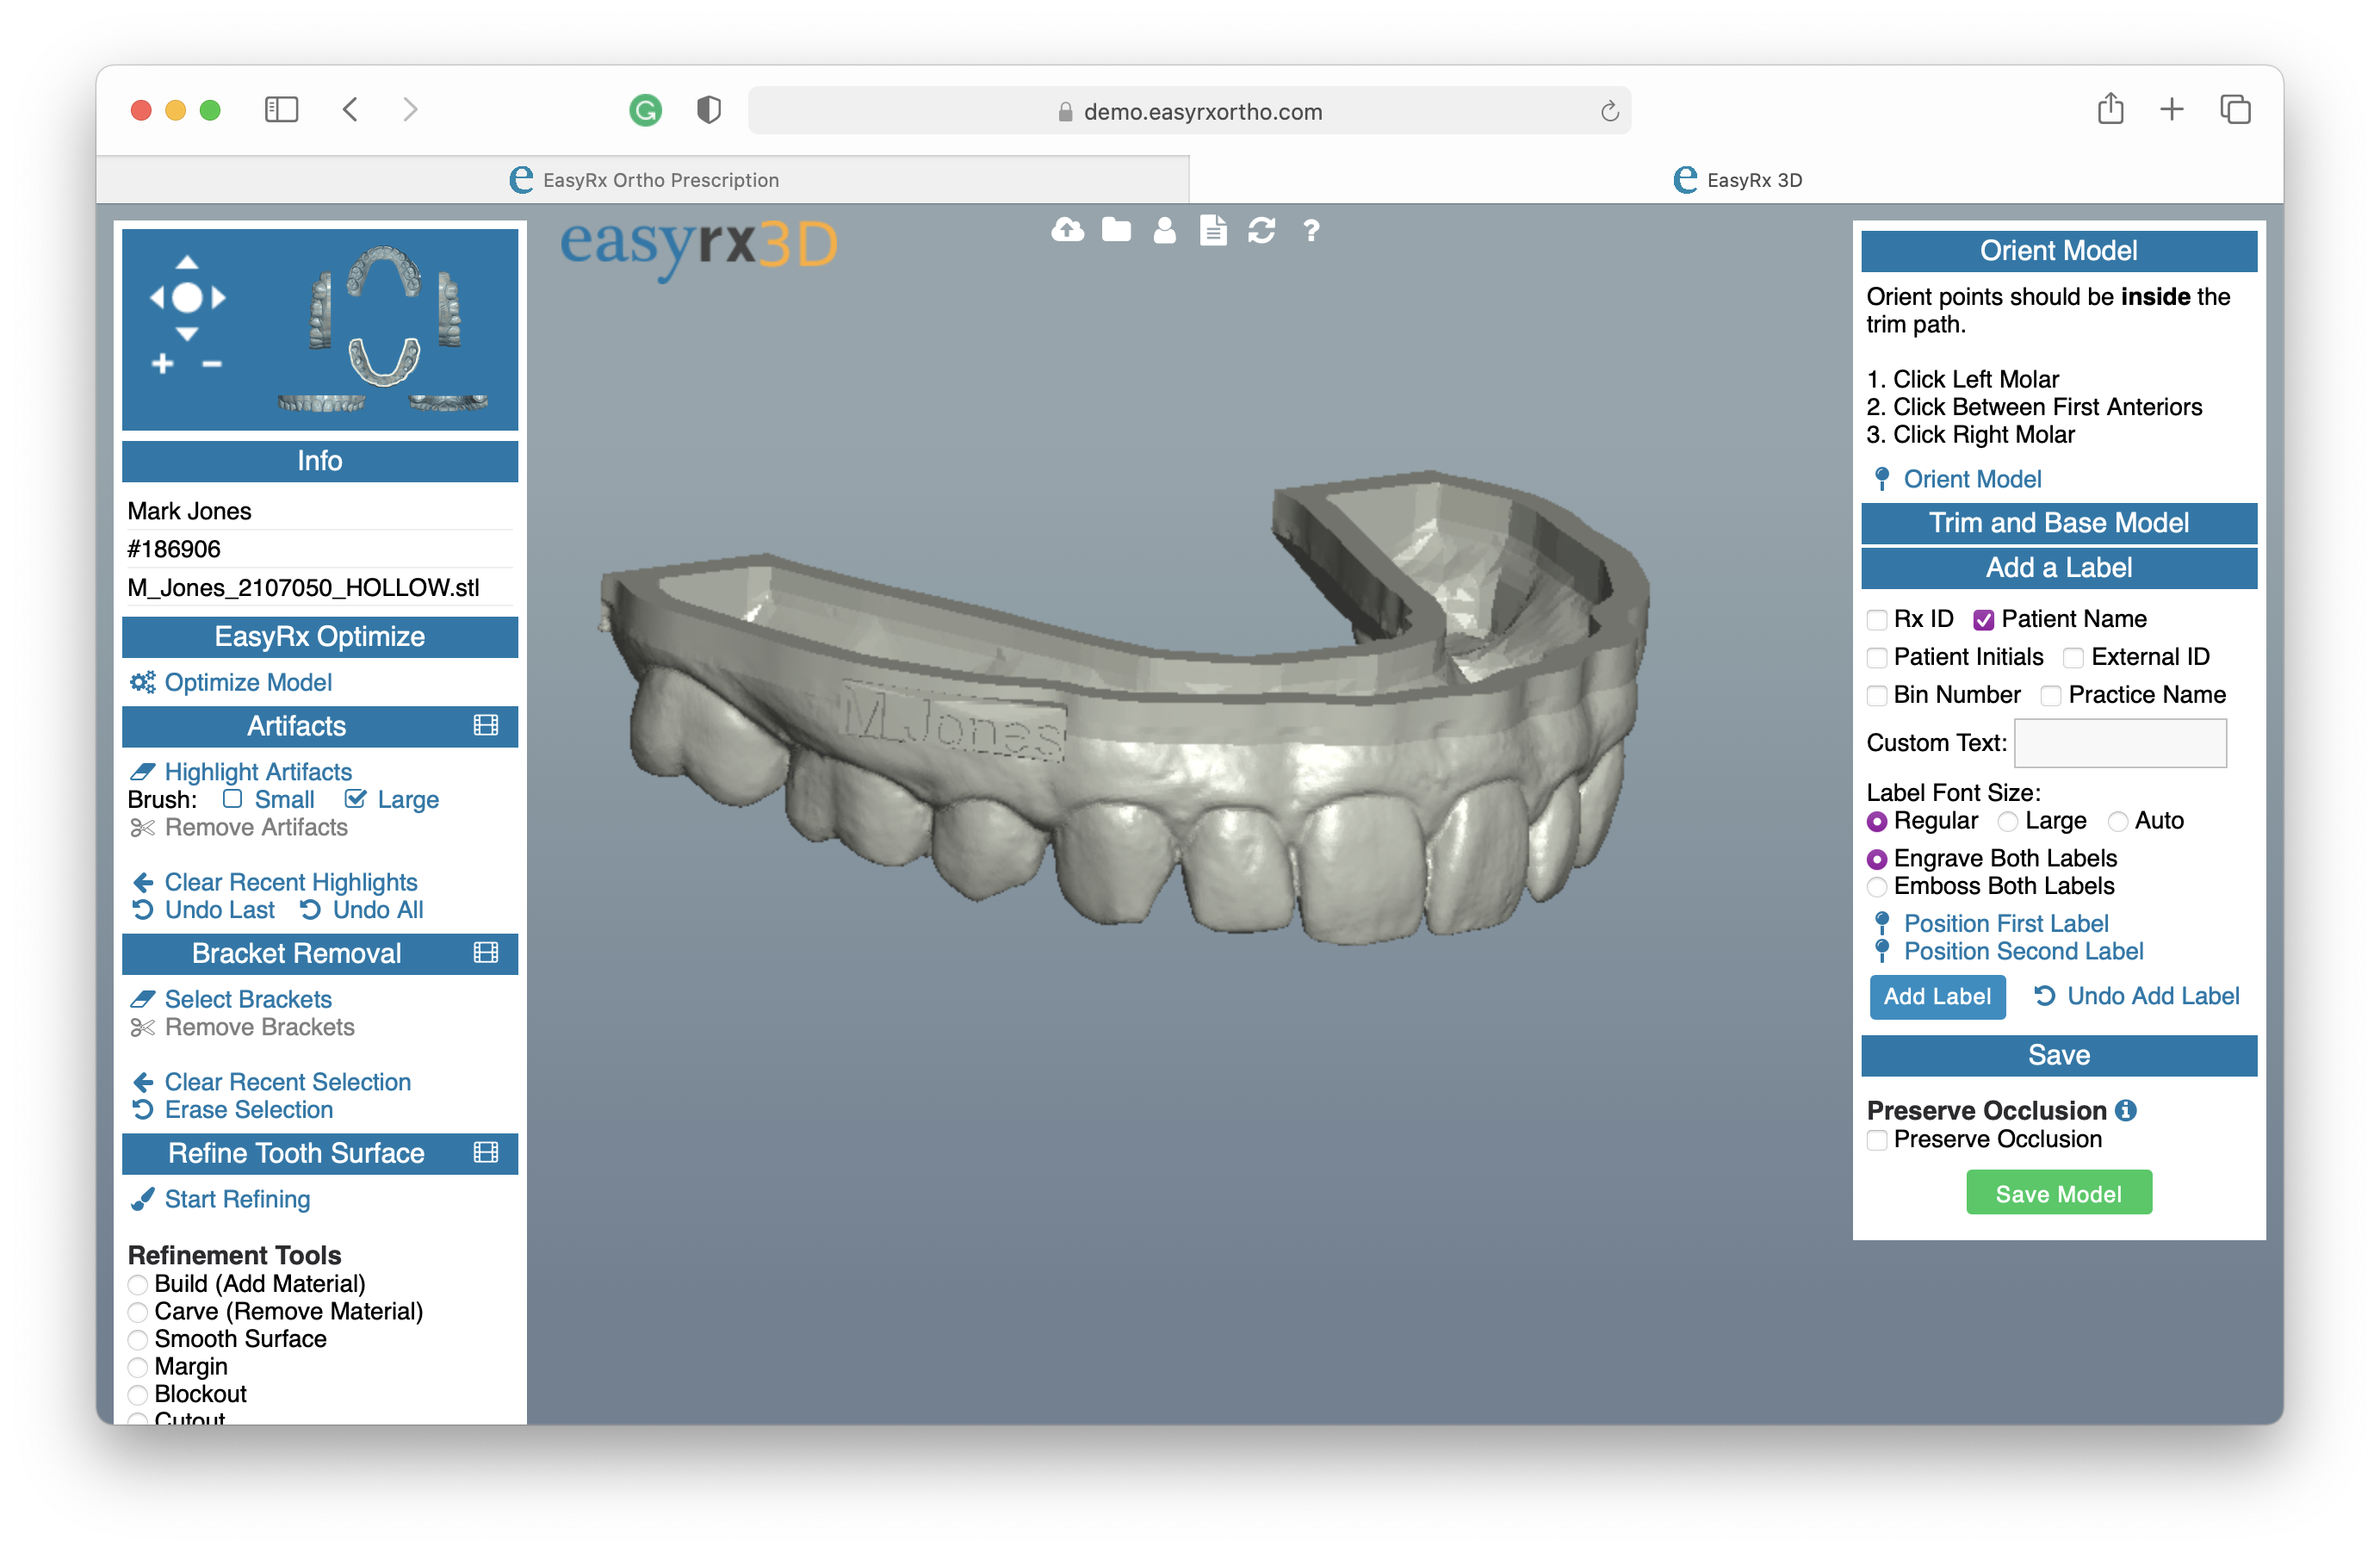Upload a model via the cloud upload icon
2380x1552 pixels.
[1066, 231]
